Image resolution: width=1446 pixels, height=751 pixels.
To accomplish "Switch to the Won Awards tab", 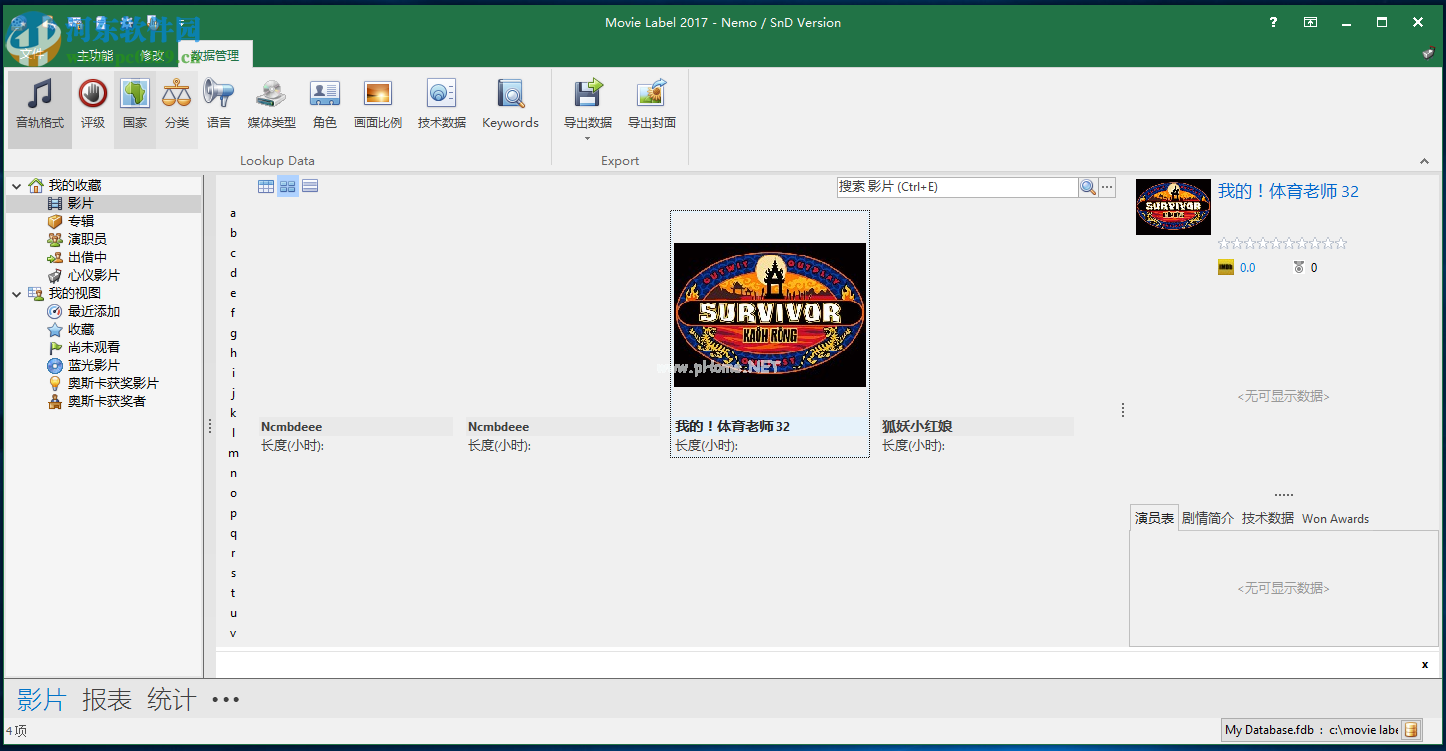I will point(1335,518).
